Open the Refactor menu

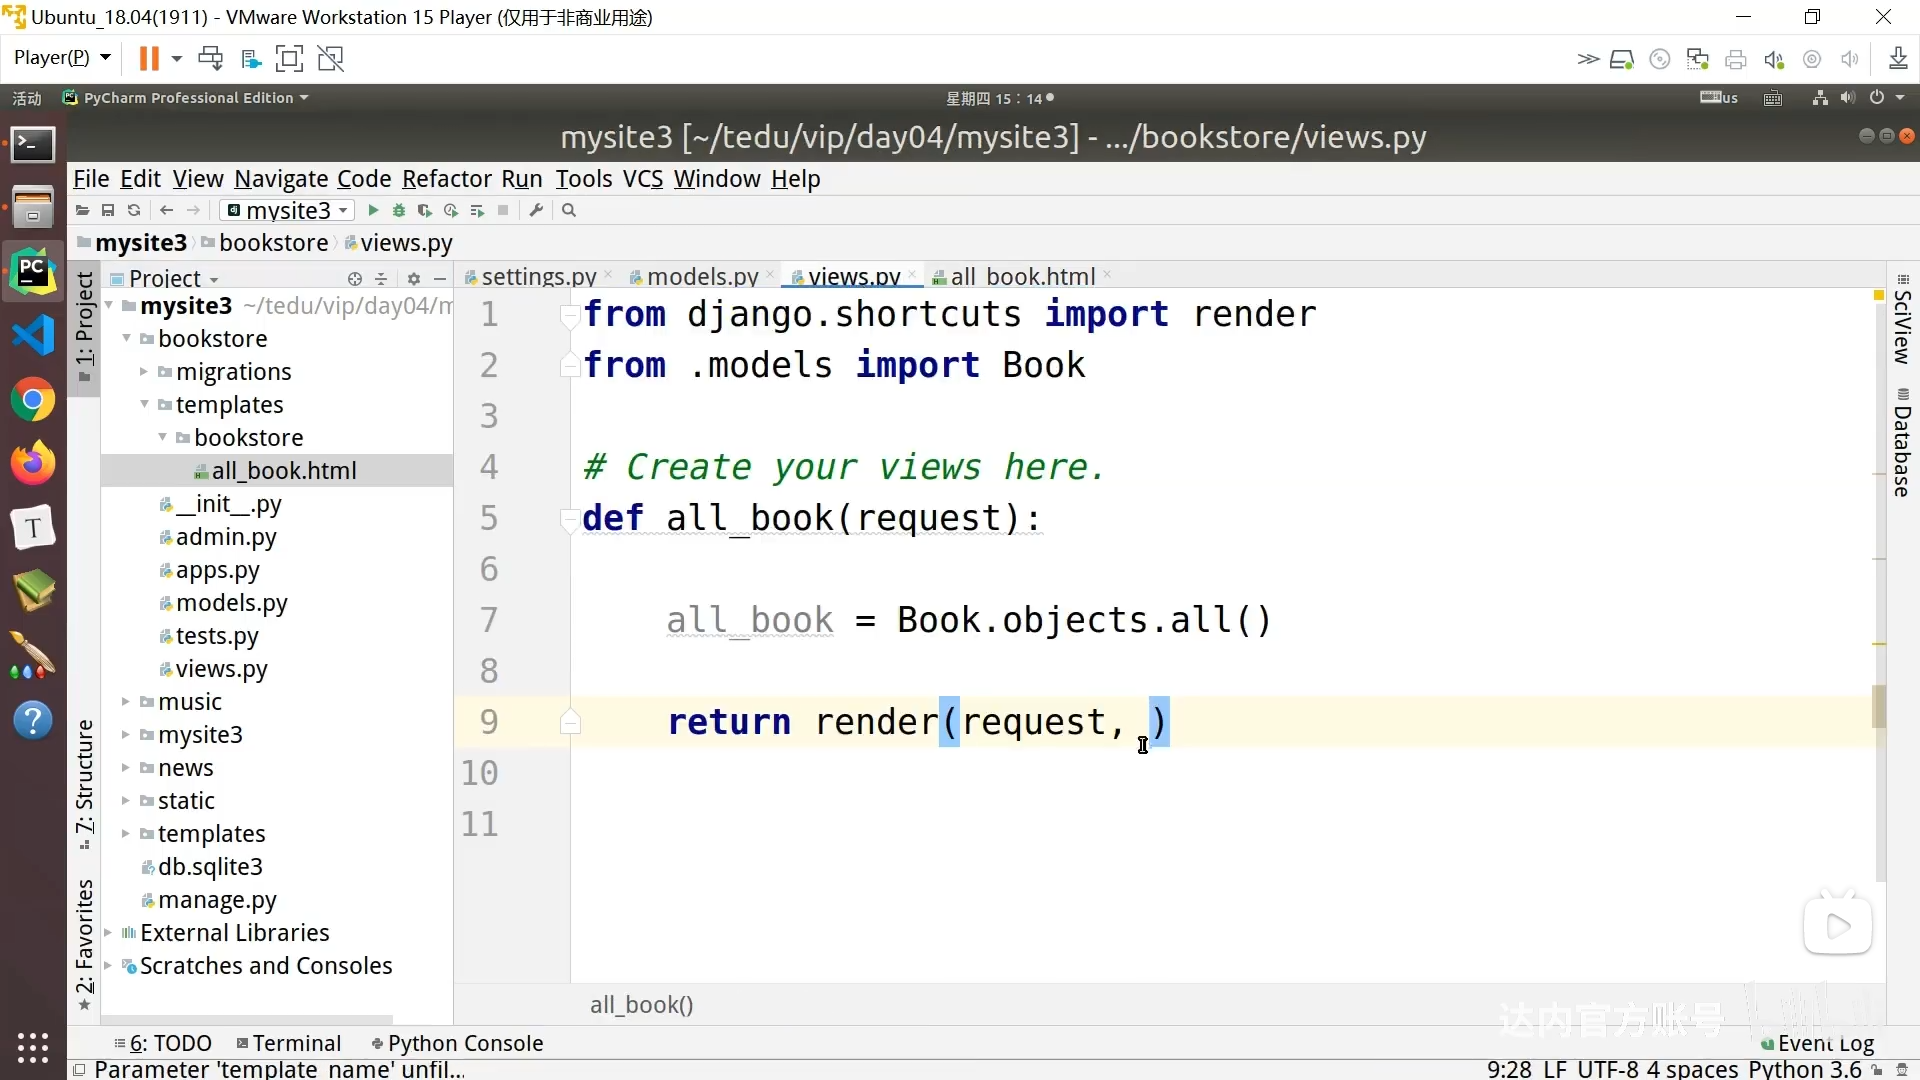446,179
